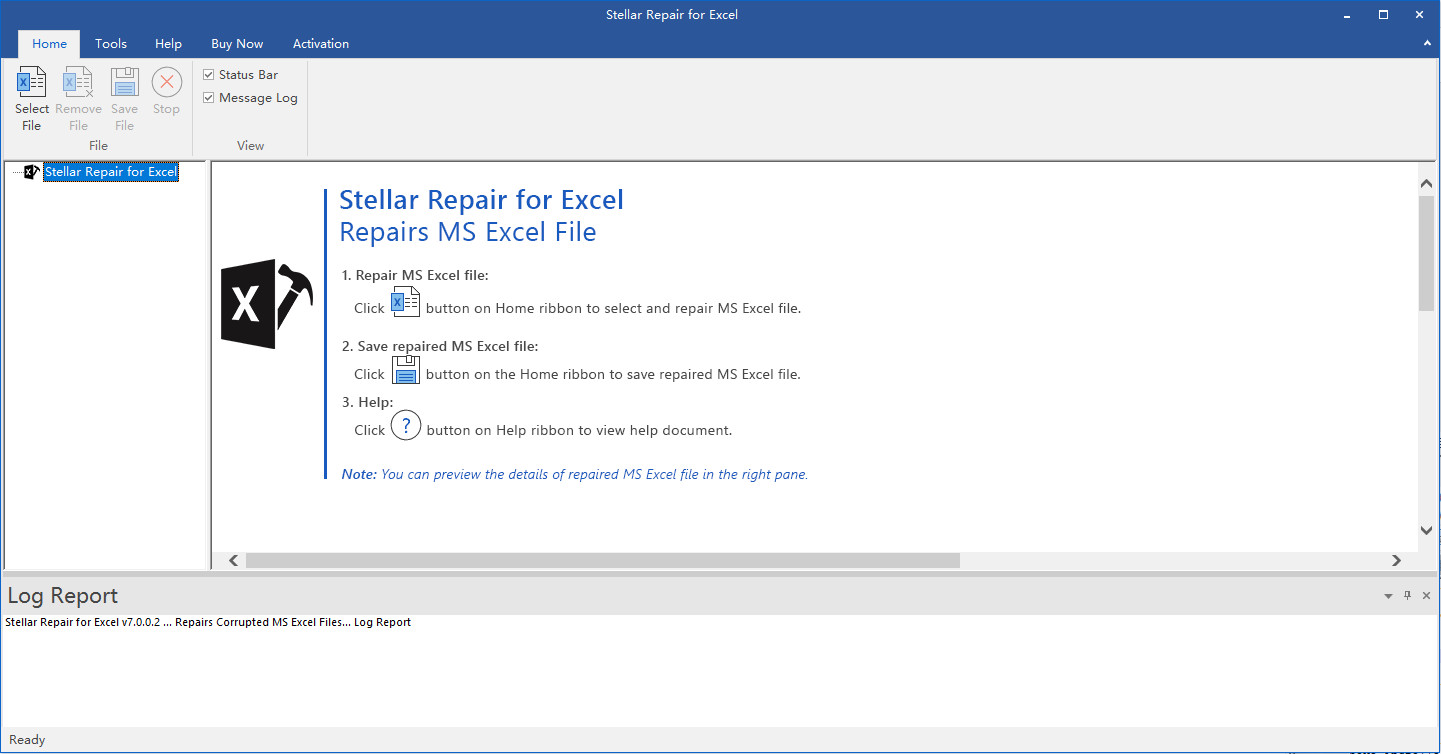
Task: Click the Excel file icon in step 1
Action: click(405, 302)
